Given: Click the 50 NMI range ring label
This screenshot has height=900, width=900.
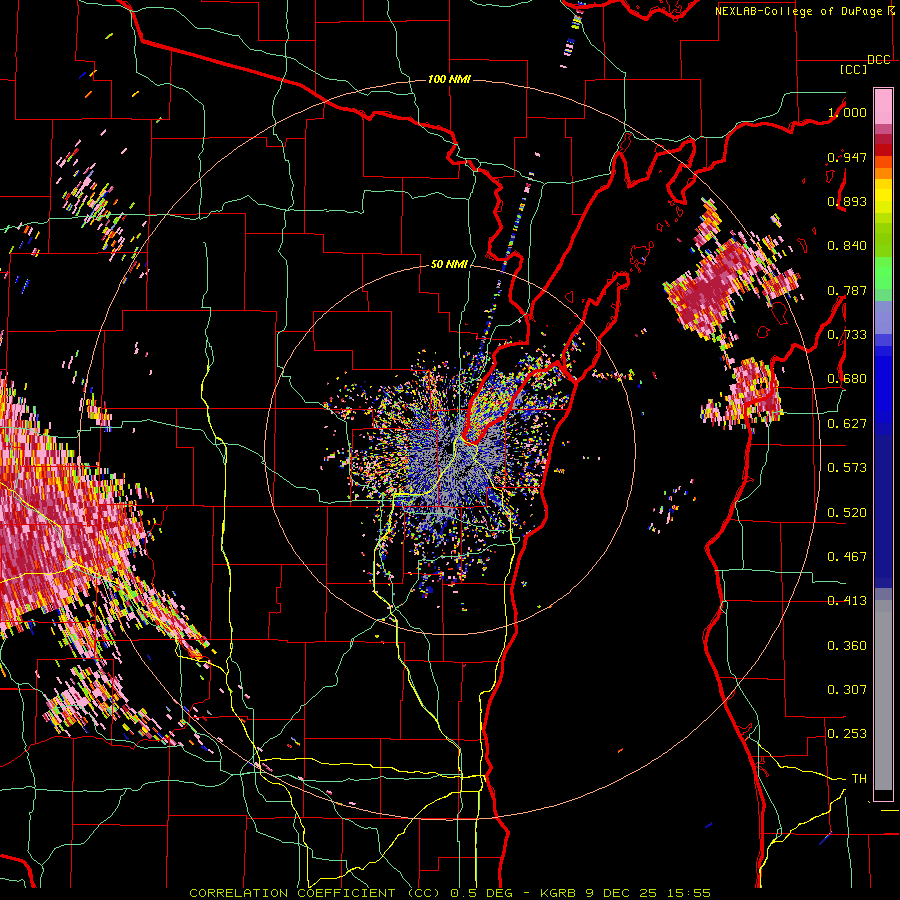Looking at the screenshot, I should coord(449,265).
